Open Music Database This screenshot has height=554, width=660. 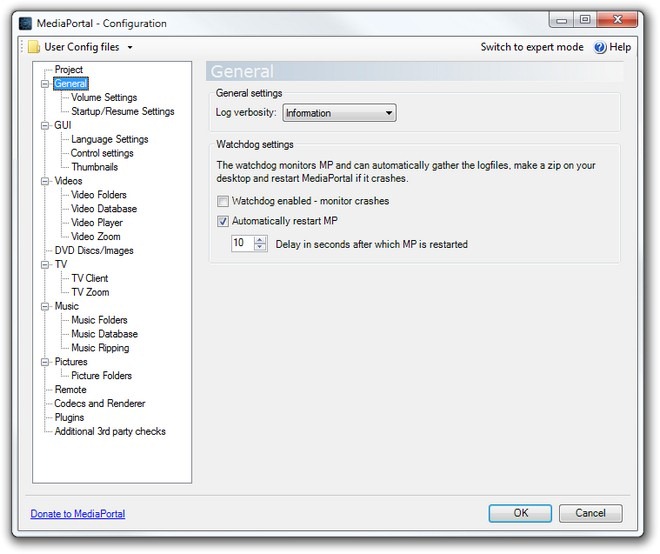[104, 333]
